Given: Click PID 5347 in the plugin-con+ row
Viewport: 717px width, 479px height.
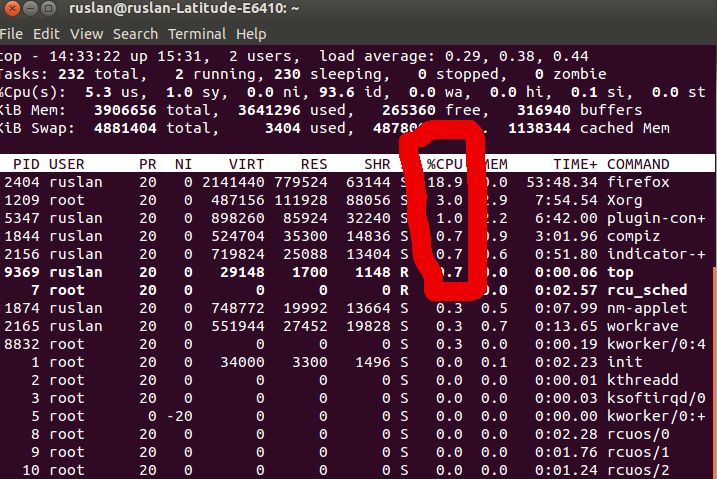Looking at the screenshot, I should (x=22, y=218).
